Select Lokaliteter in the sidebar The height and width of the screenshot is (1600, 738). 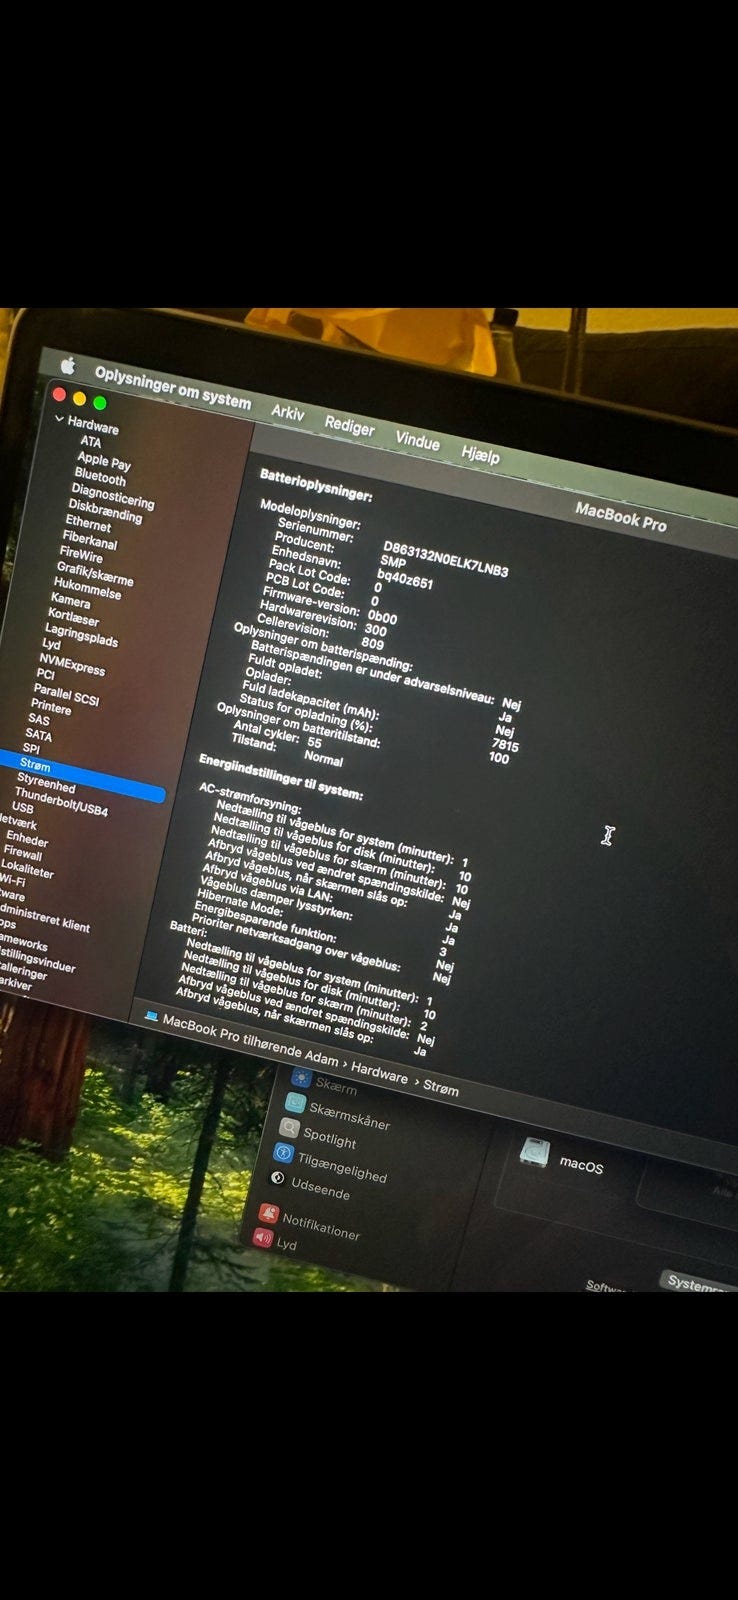(x=27, y=869)
